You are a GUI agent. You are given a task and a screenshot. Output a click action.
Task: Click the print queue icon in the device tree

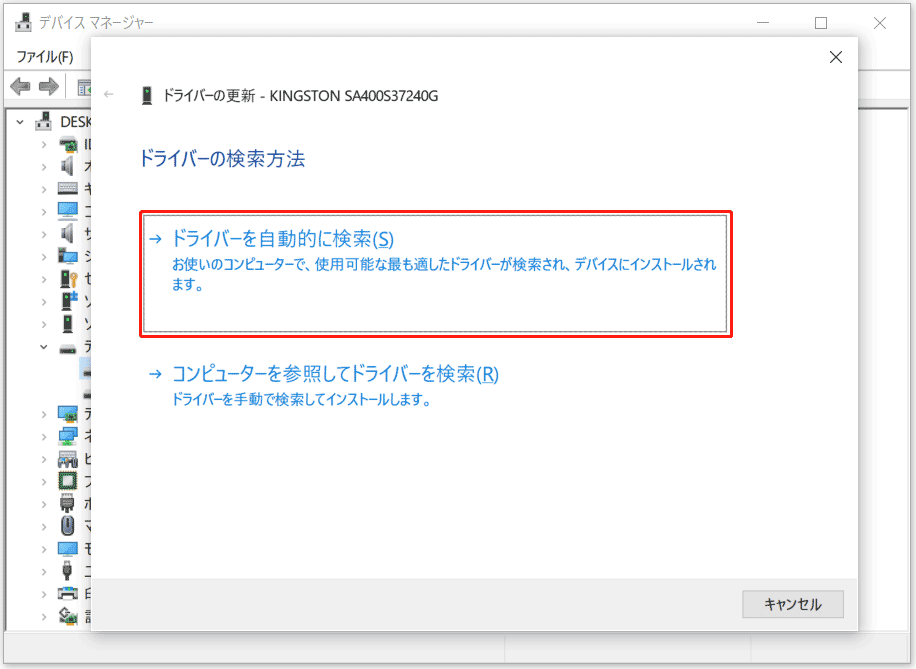click(68, 592)
